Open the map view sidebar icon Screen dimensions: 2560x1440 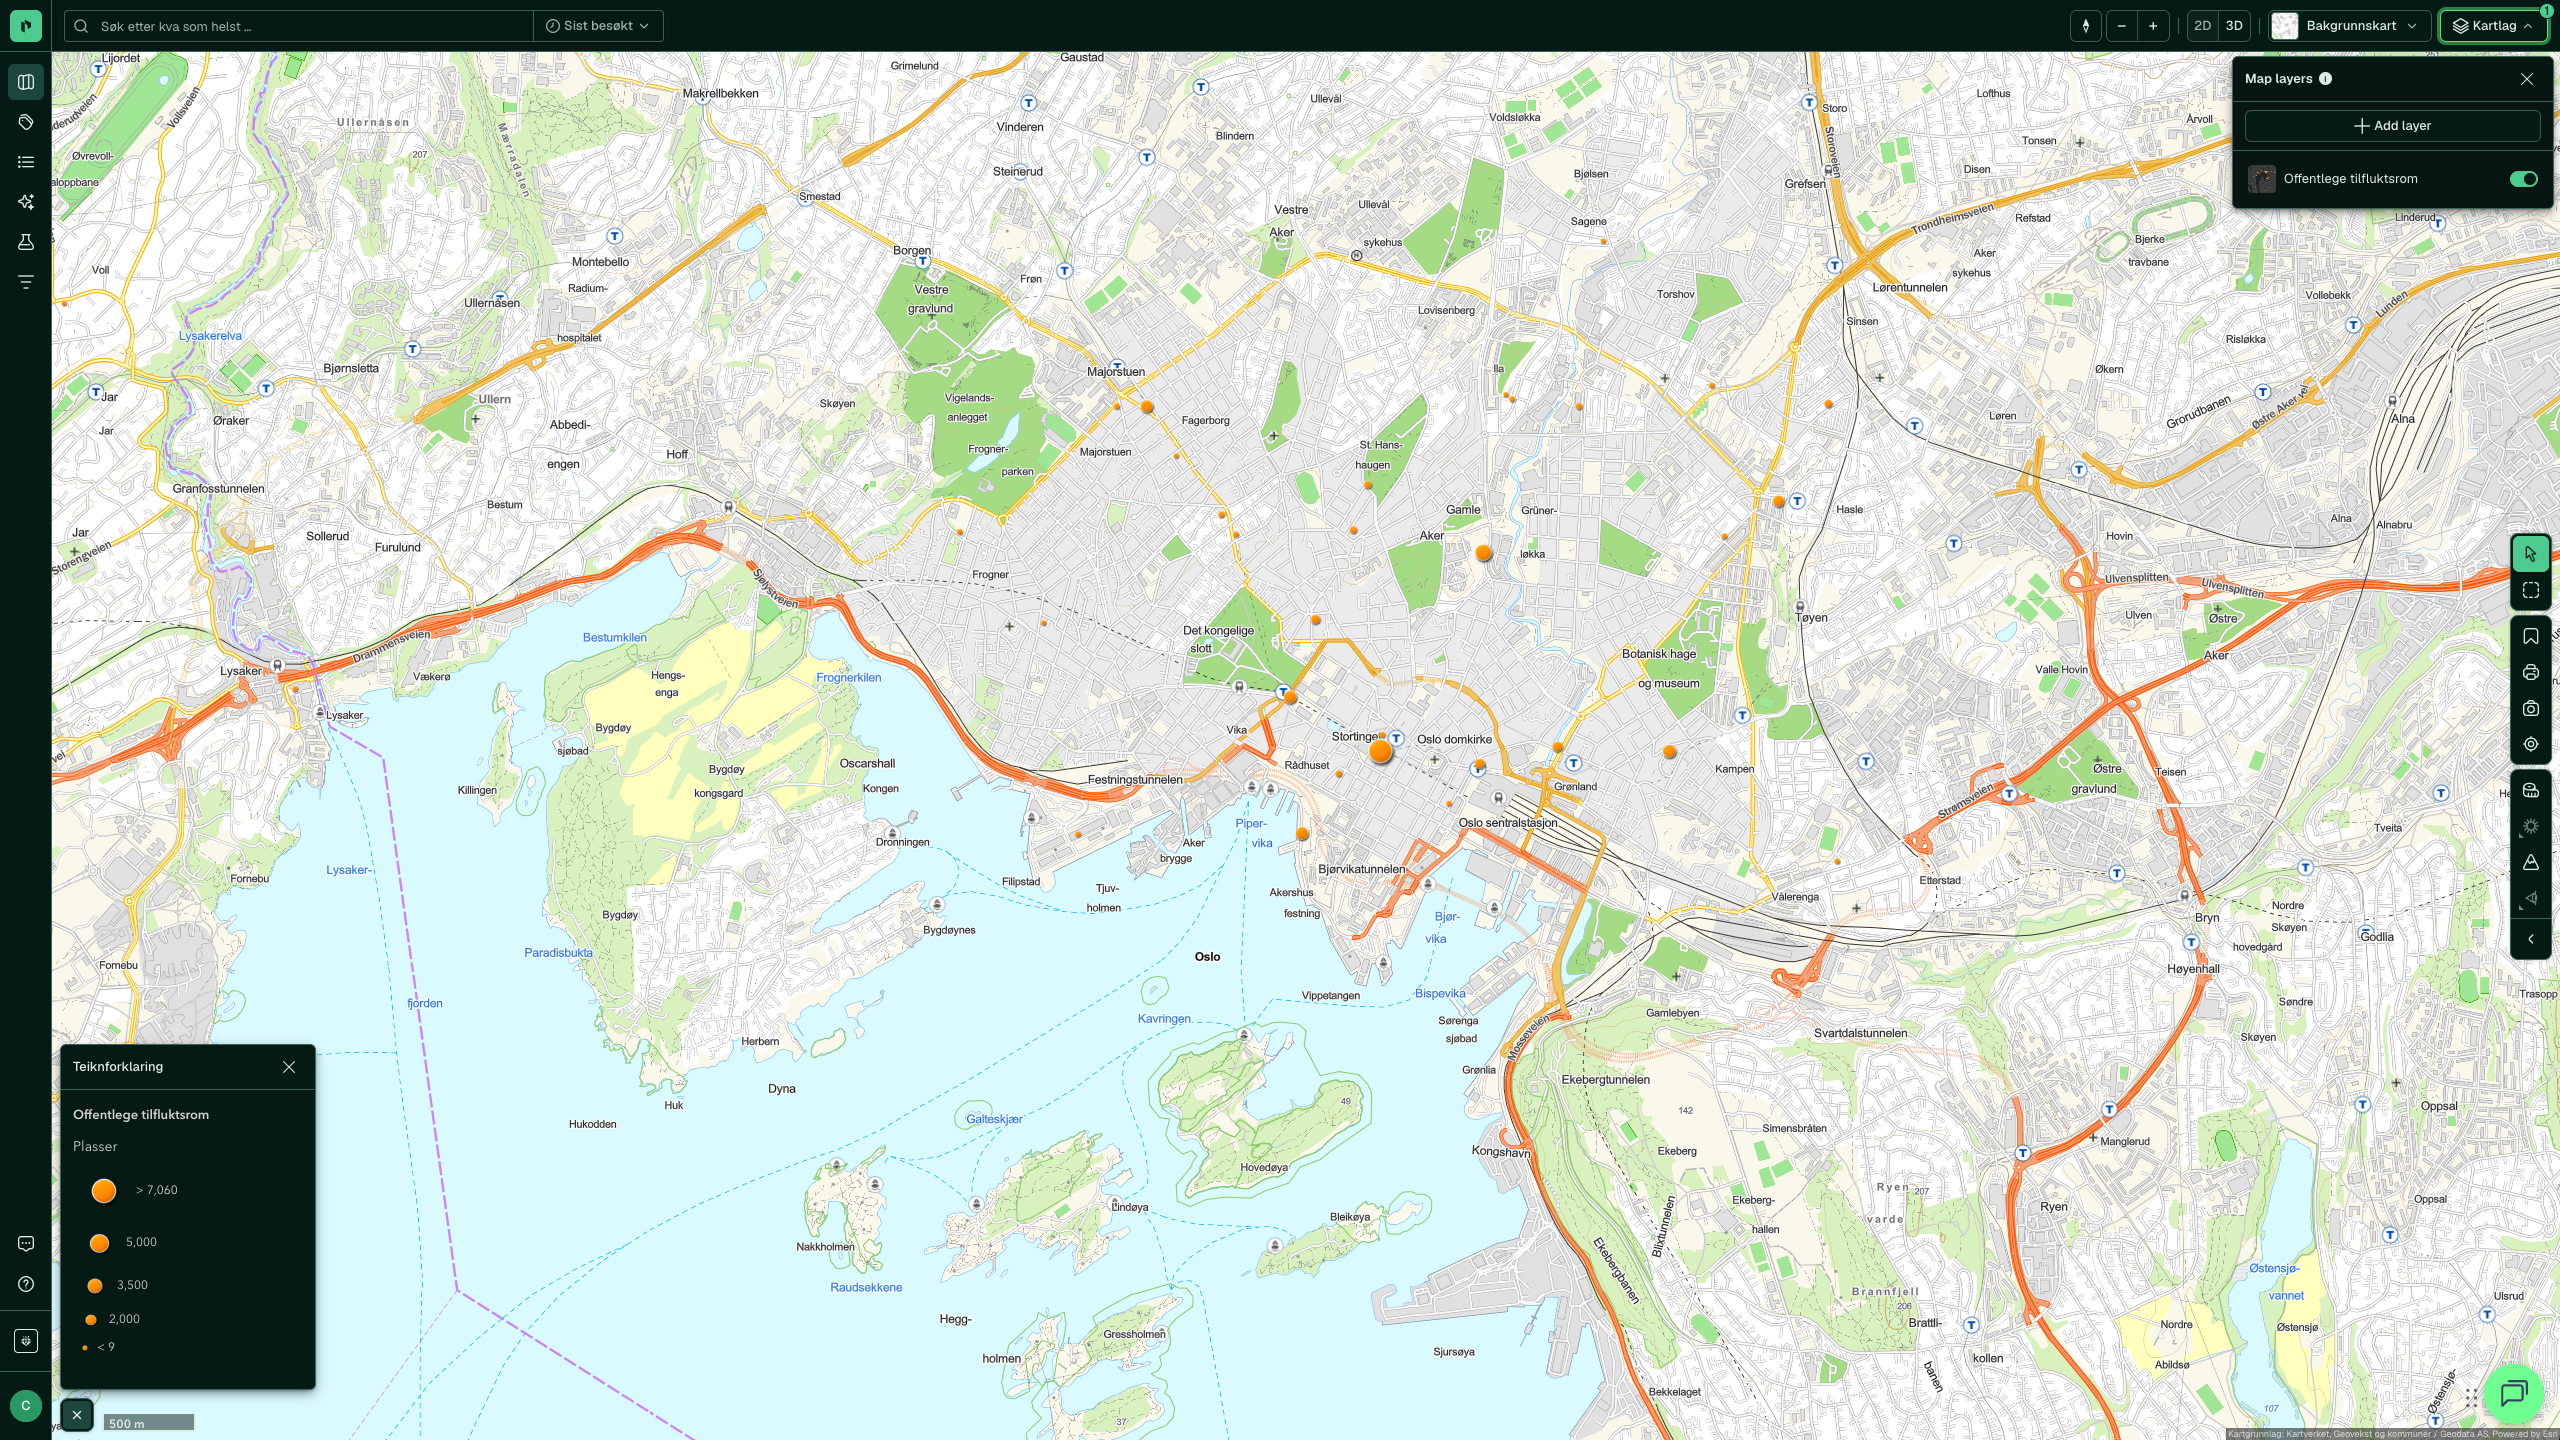point(26,82)
